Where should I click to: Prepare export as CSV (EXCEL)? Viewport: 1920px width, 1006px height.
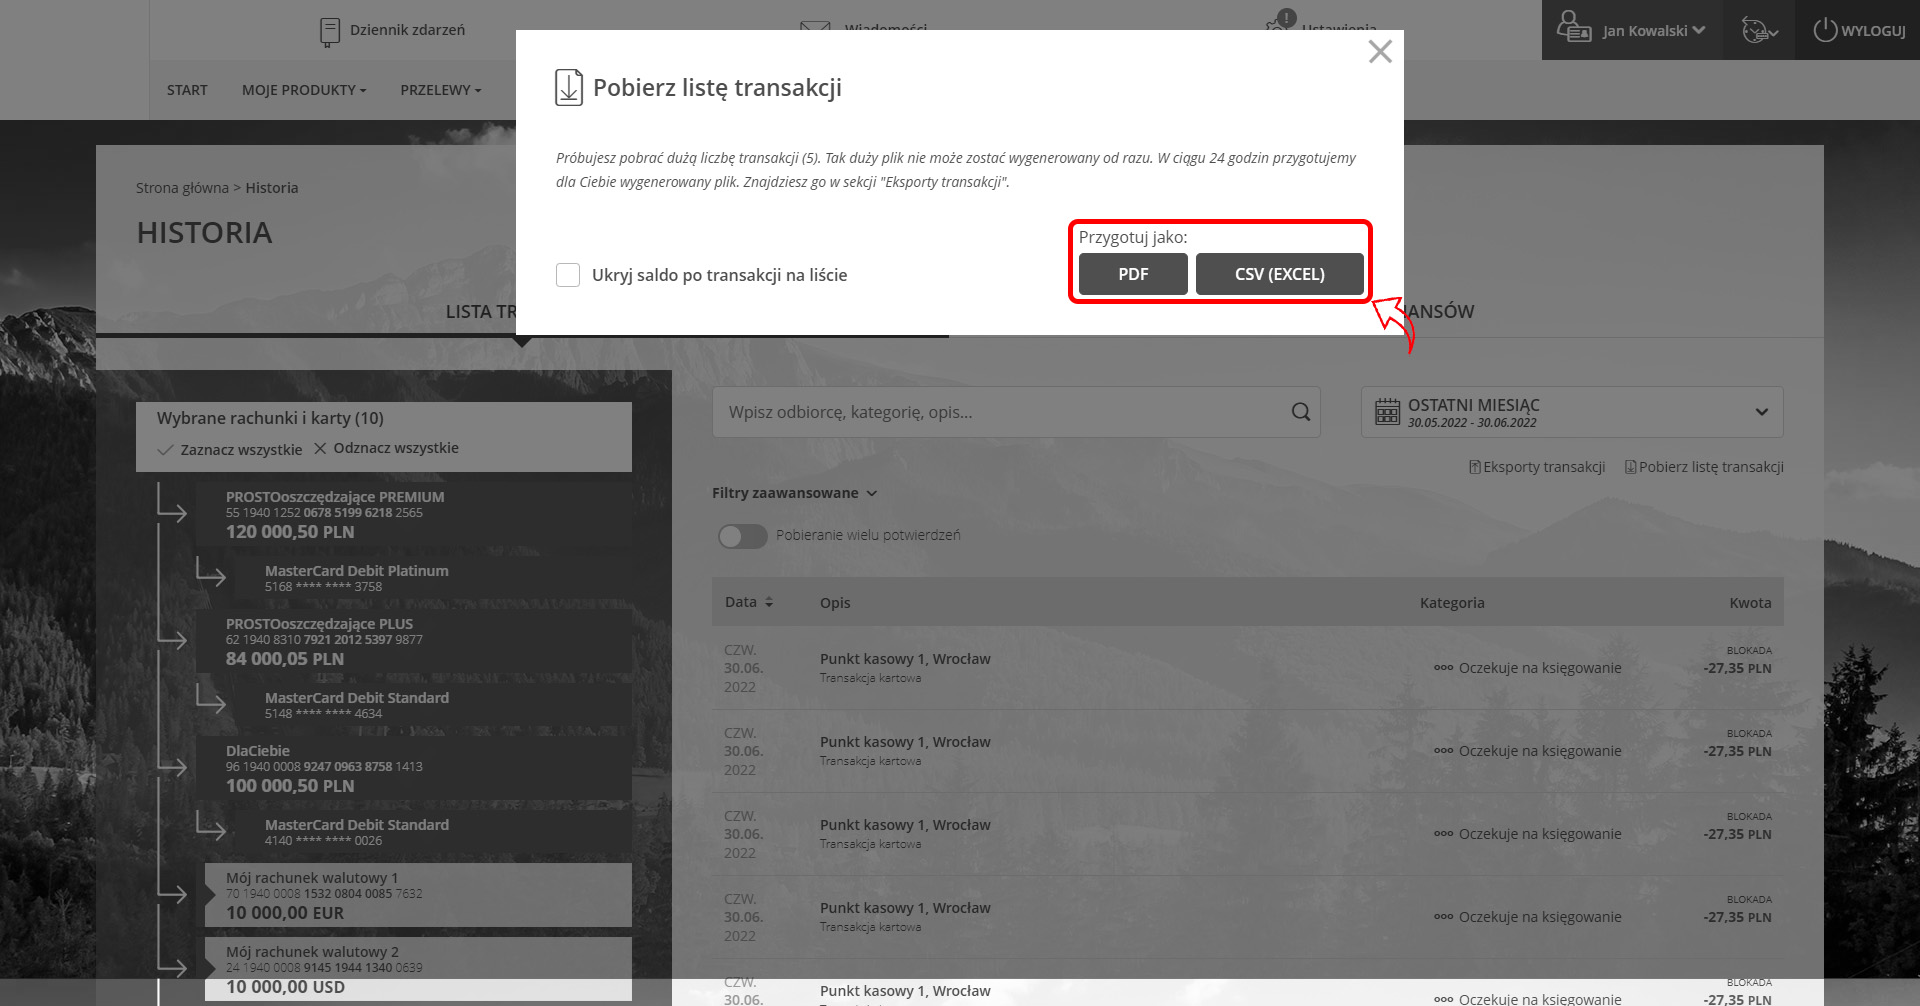tap(1279, 274)
